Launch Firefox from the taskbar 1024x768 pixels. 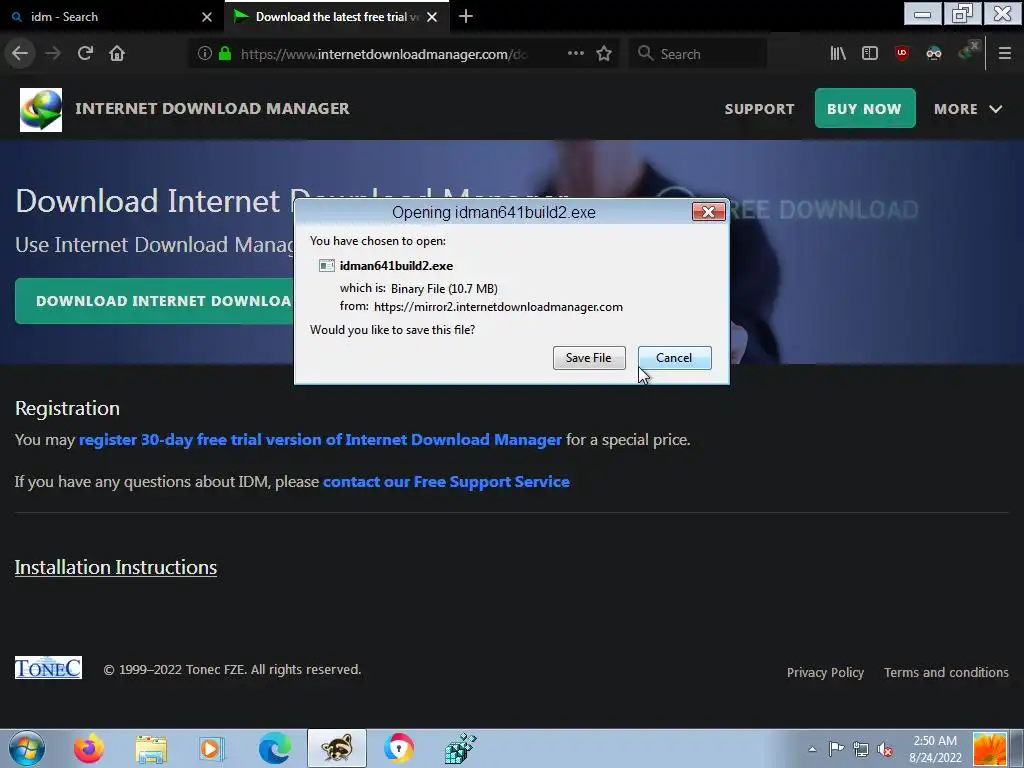[x=88, y=748]
